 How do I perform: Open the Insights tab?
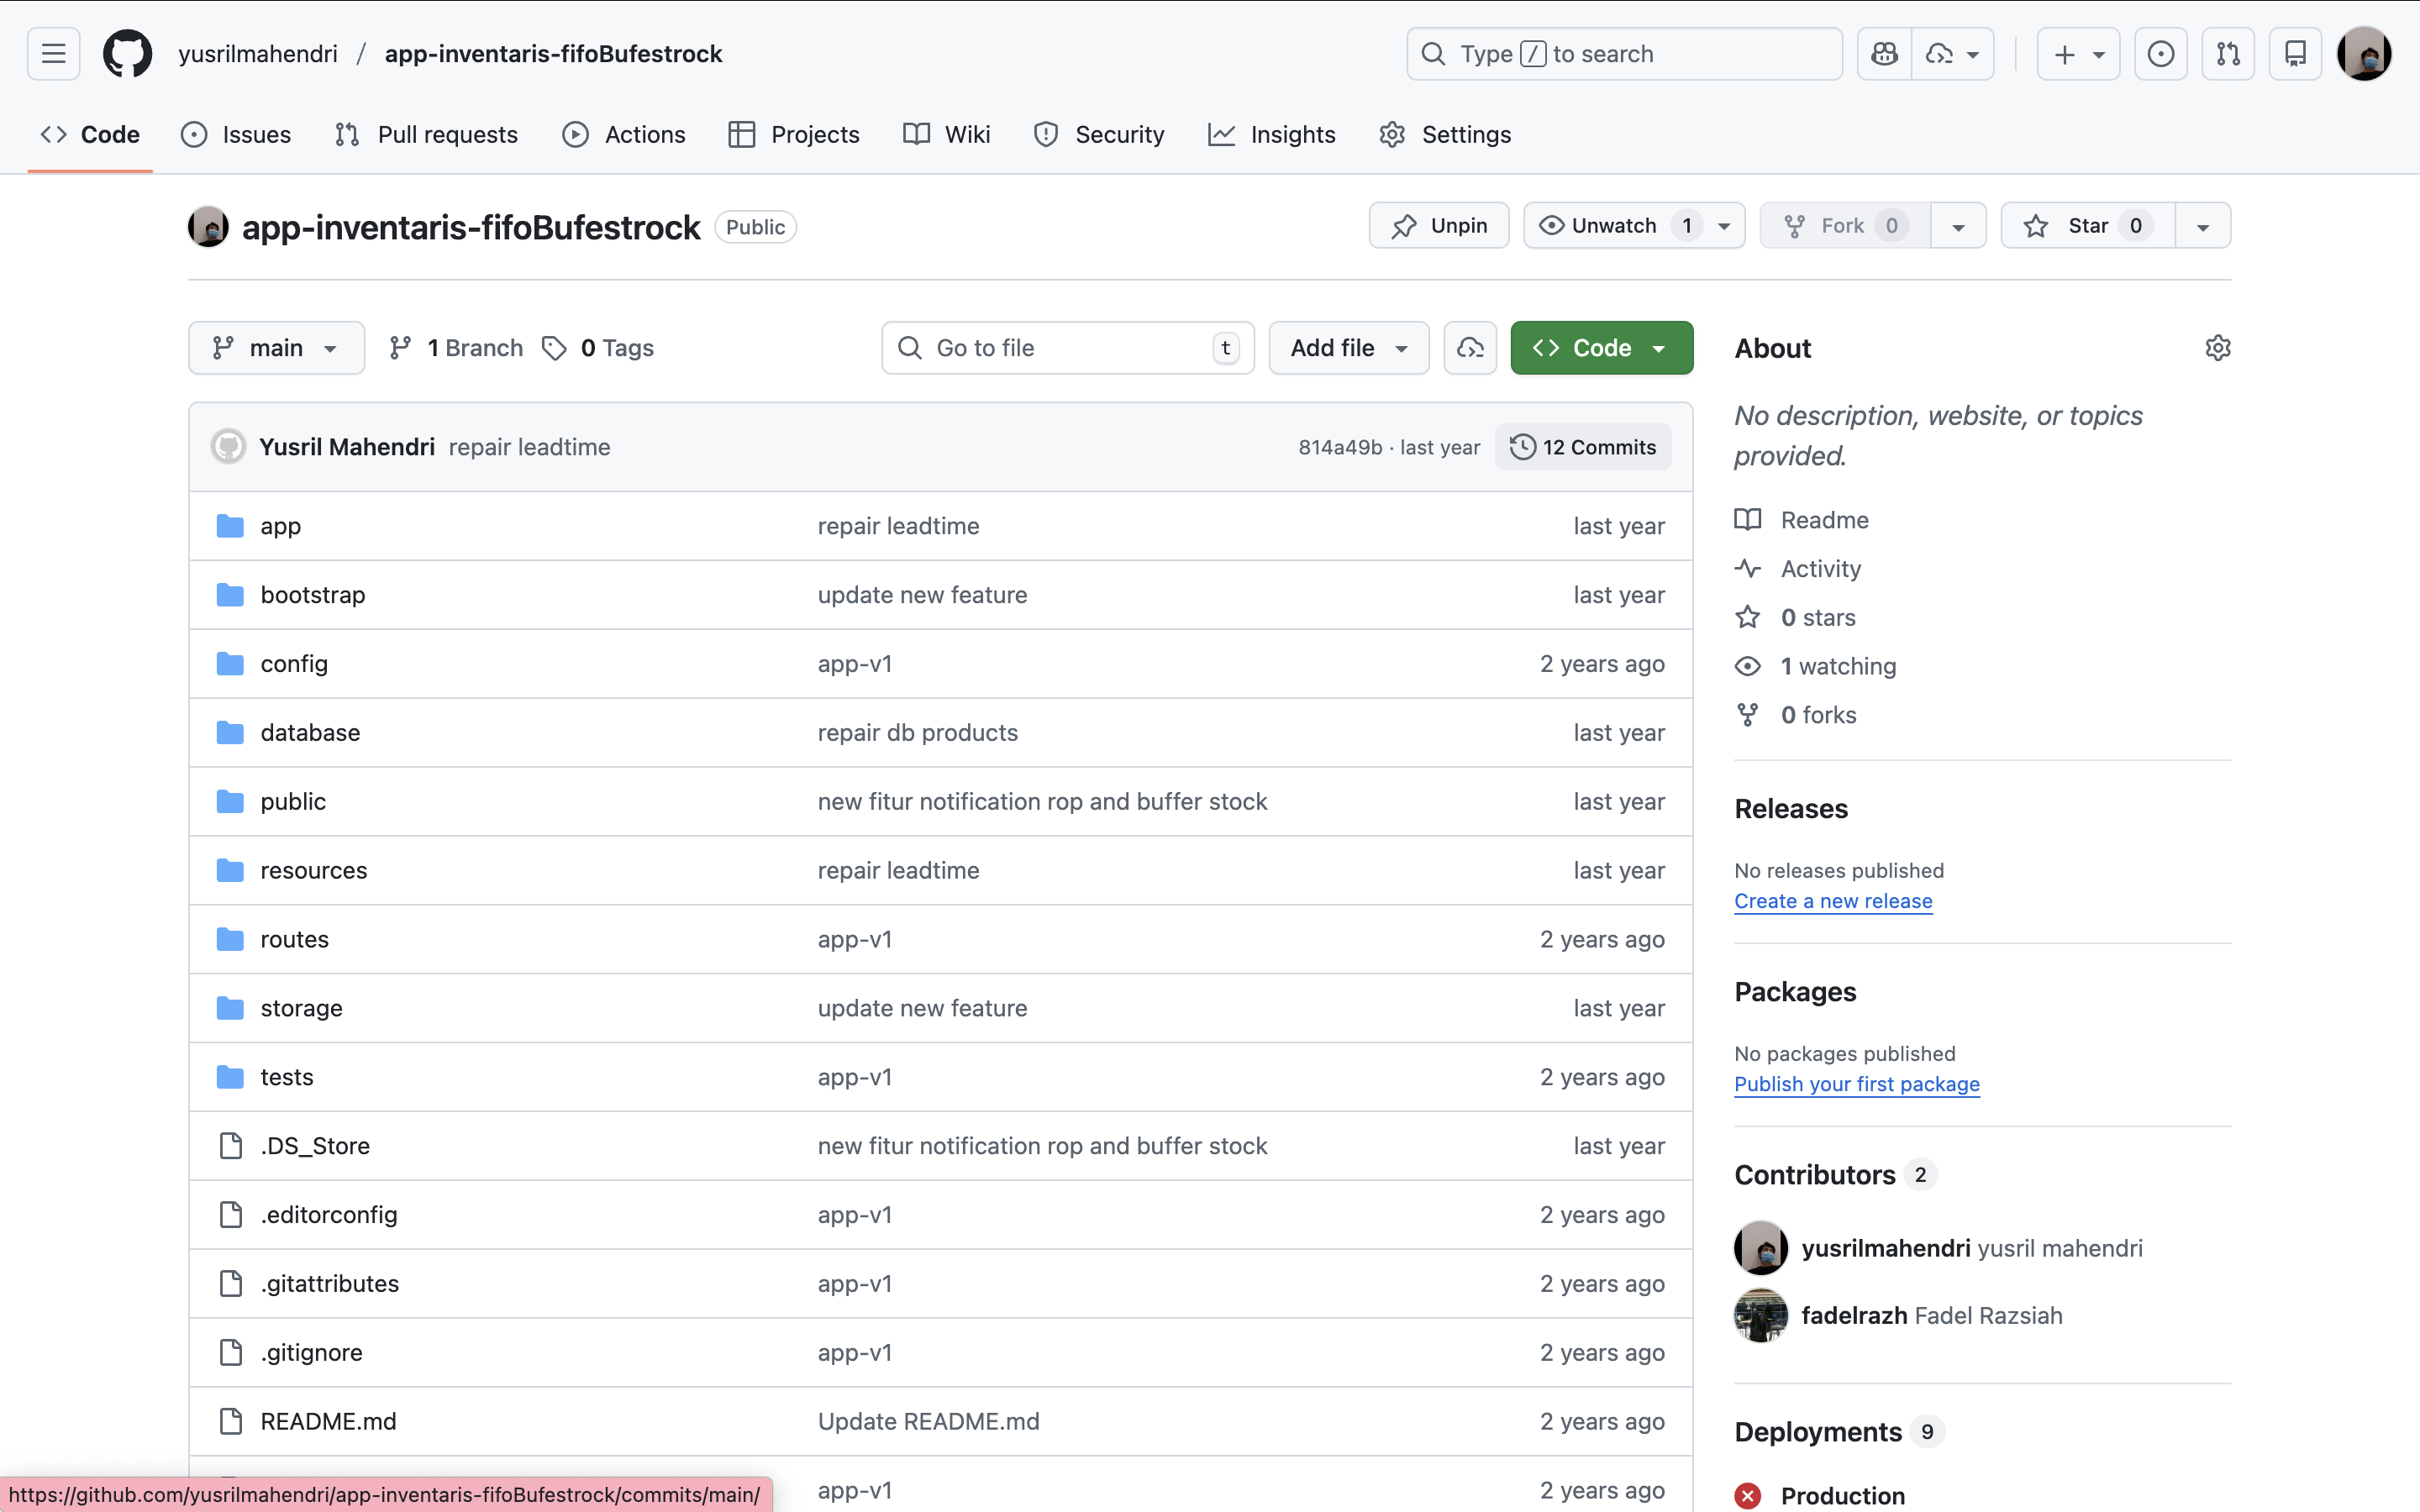click(x=1272, y=135)
